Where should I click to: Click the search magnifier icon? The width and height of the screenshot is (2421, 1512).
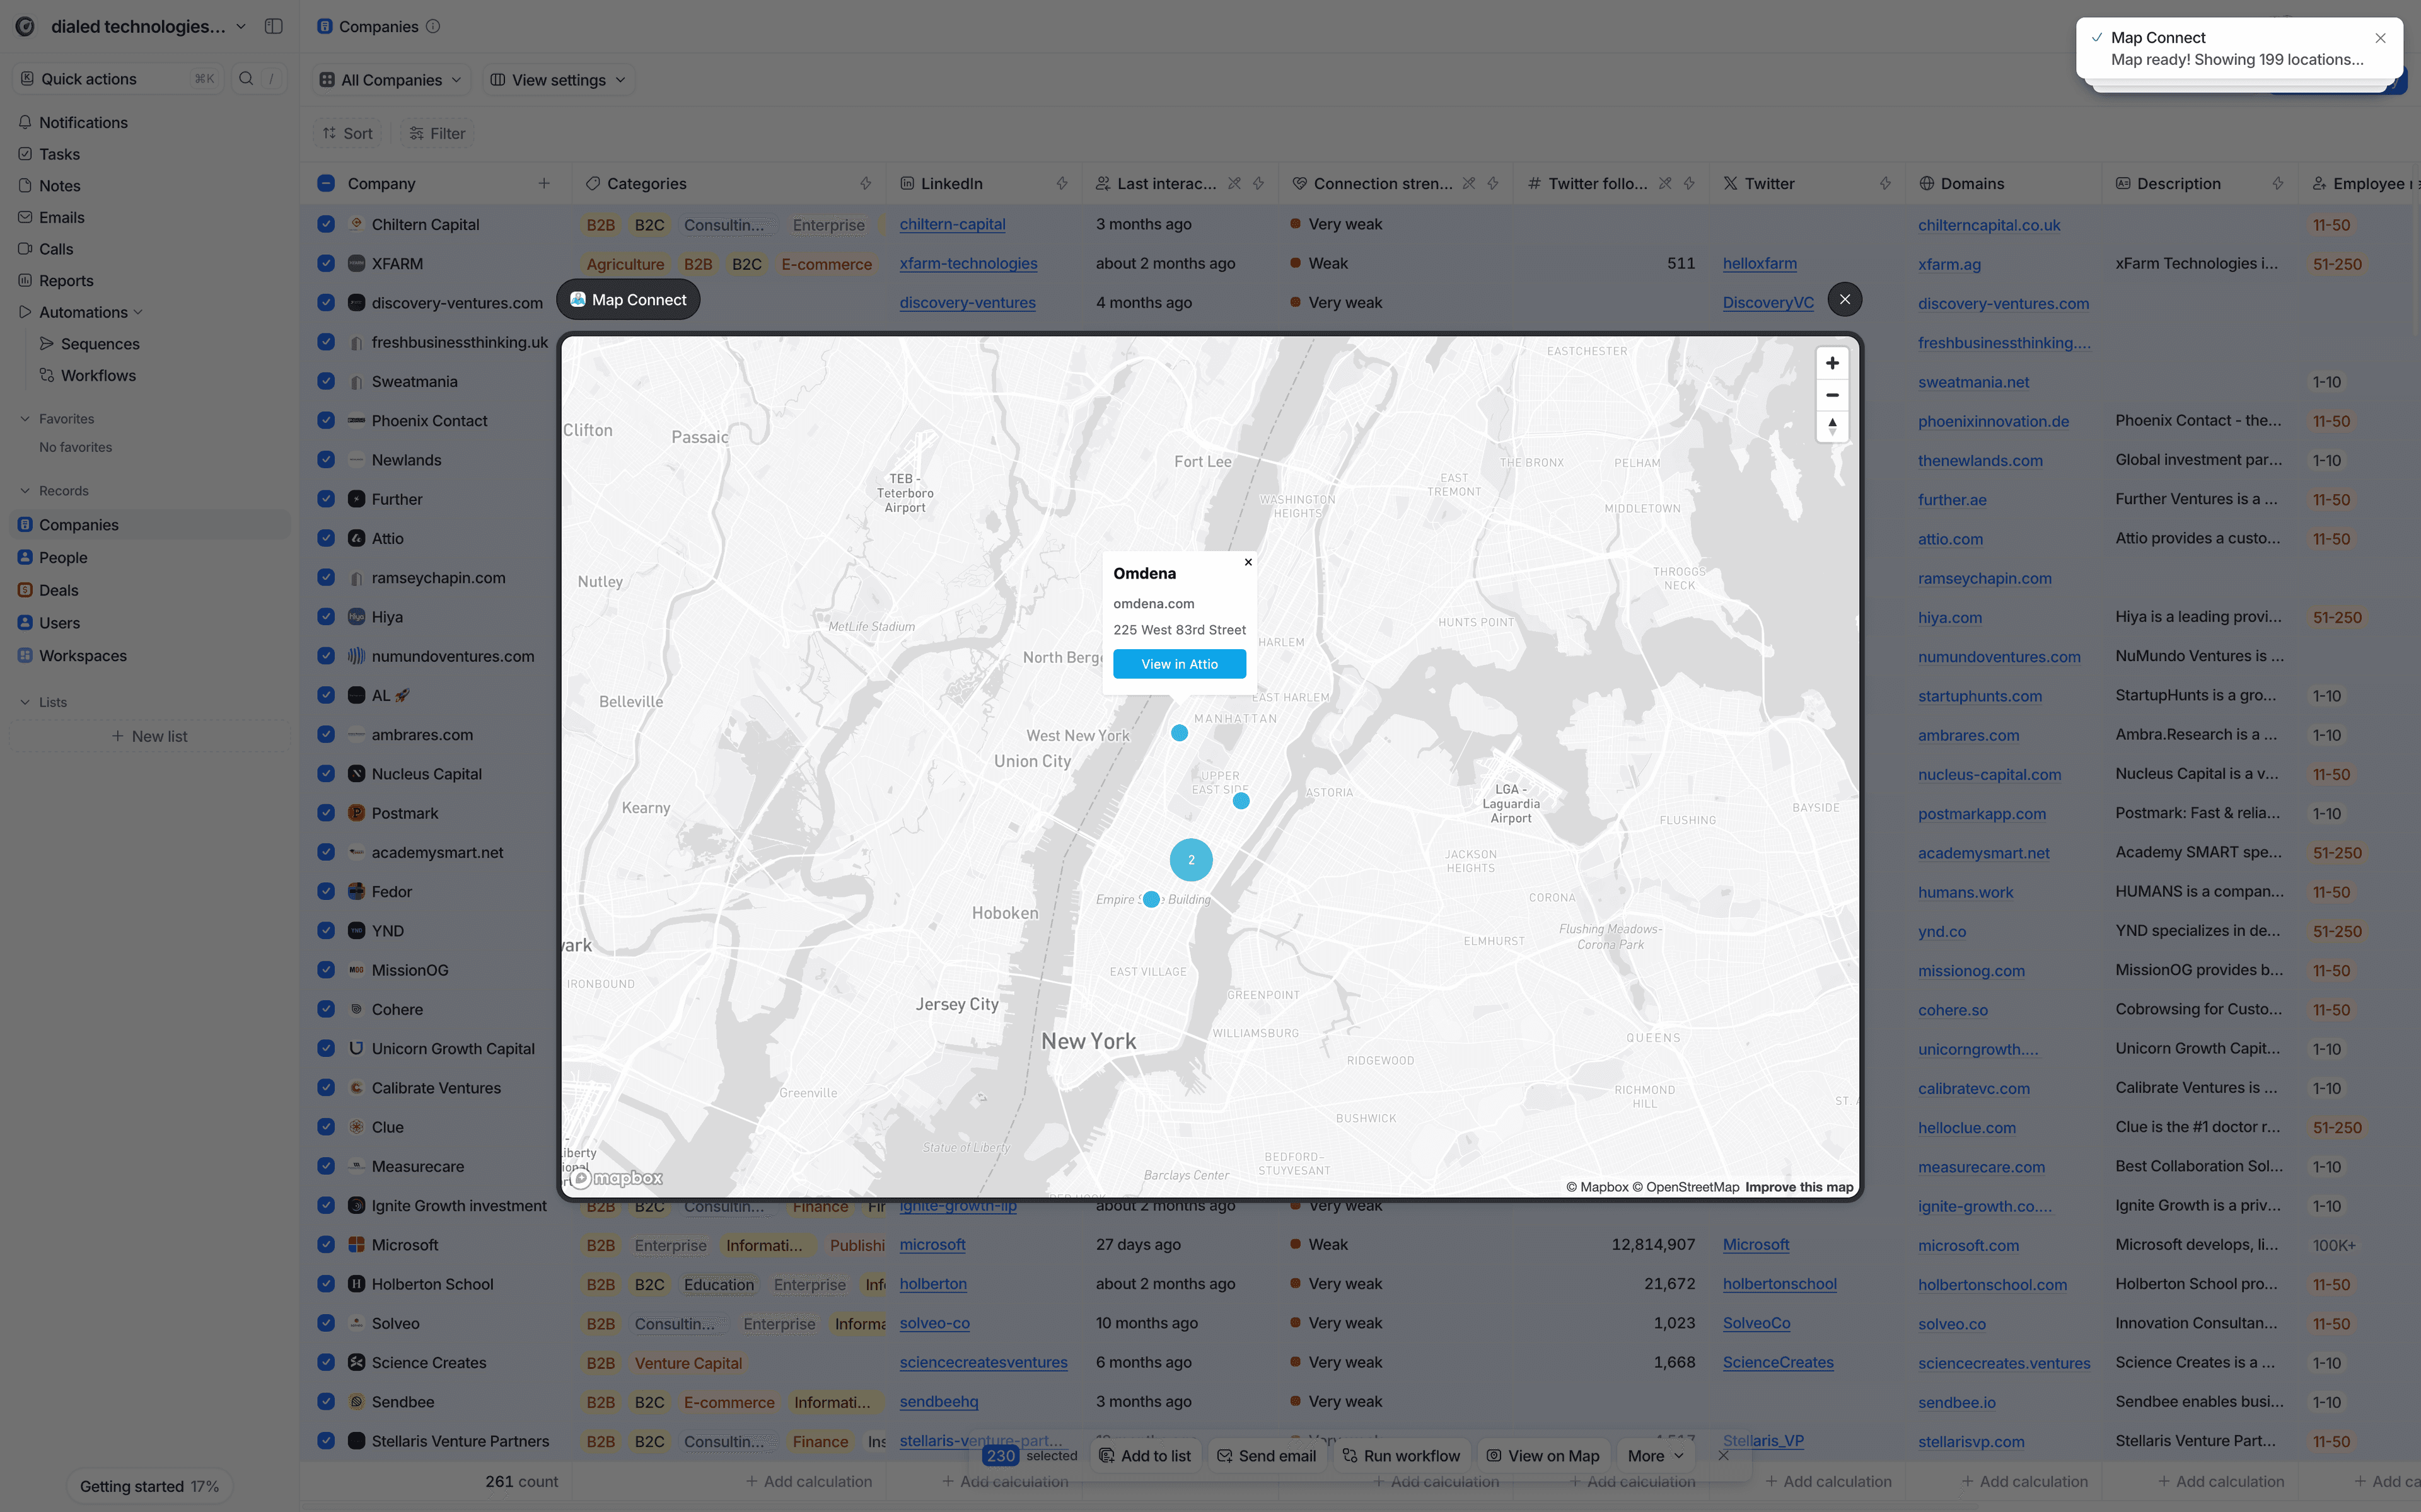(246, 78)
